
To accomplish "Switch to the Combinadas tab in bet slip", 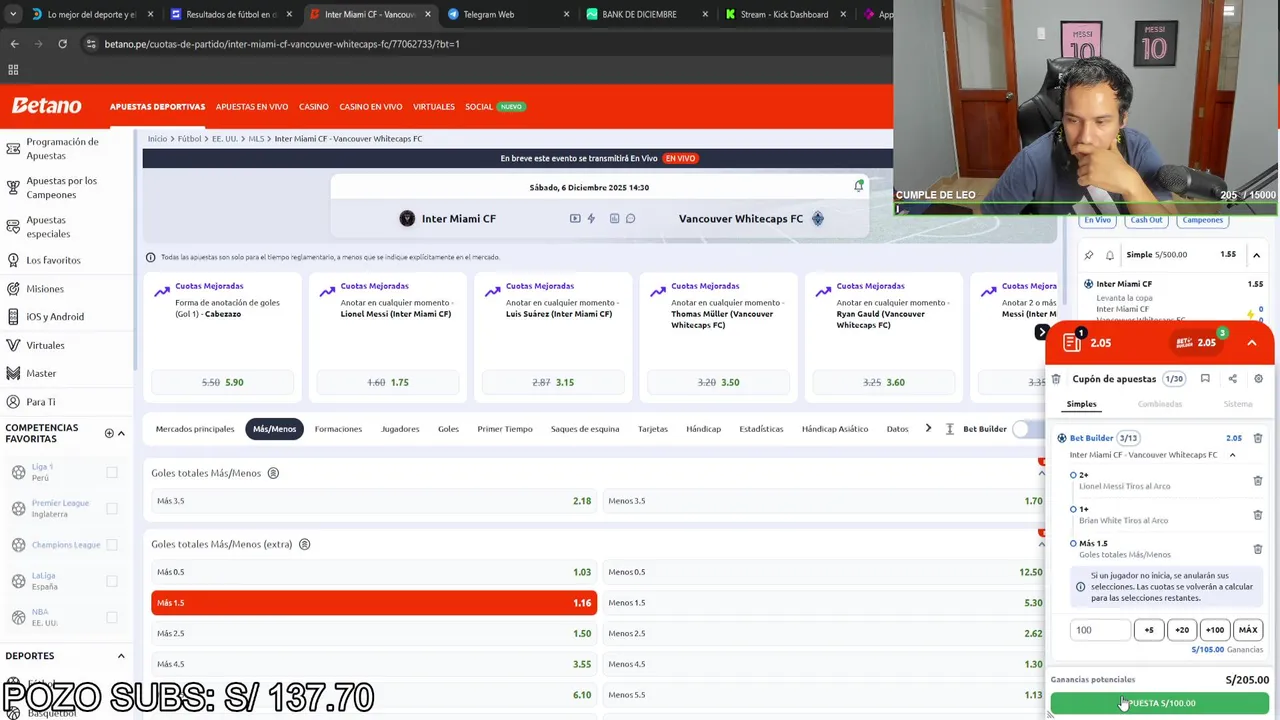I will pos(1160,404).
